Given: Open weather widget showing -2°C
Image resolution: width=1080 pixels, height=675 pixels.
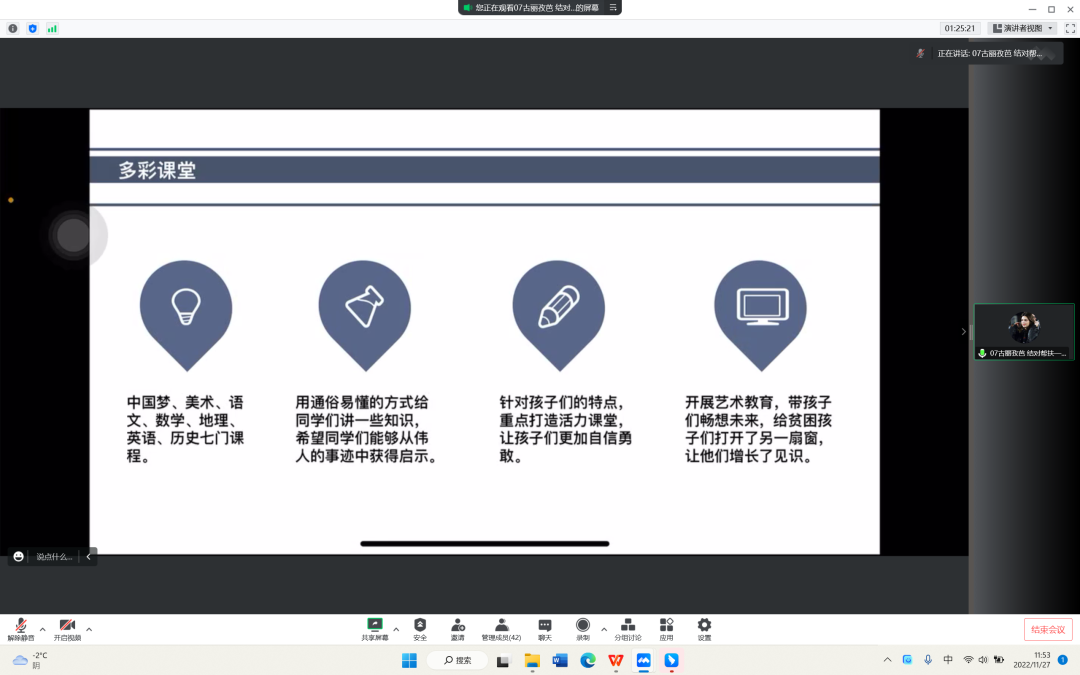Looking at the screenshot, I should pos(30,661).
